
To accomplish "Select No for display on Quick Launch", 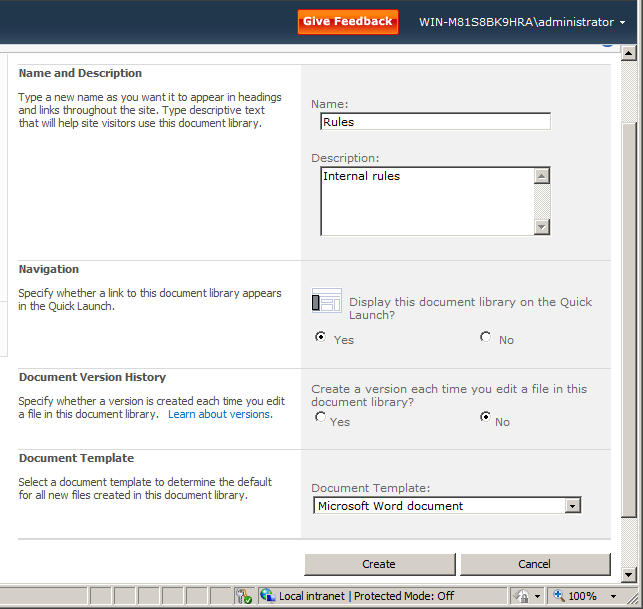I will coord(486,337).
